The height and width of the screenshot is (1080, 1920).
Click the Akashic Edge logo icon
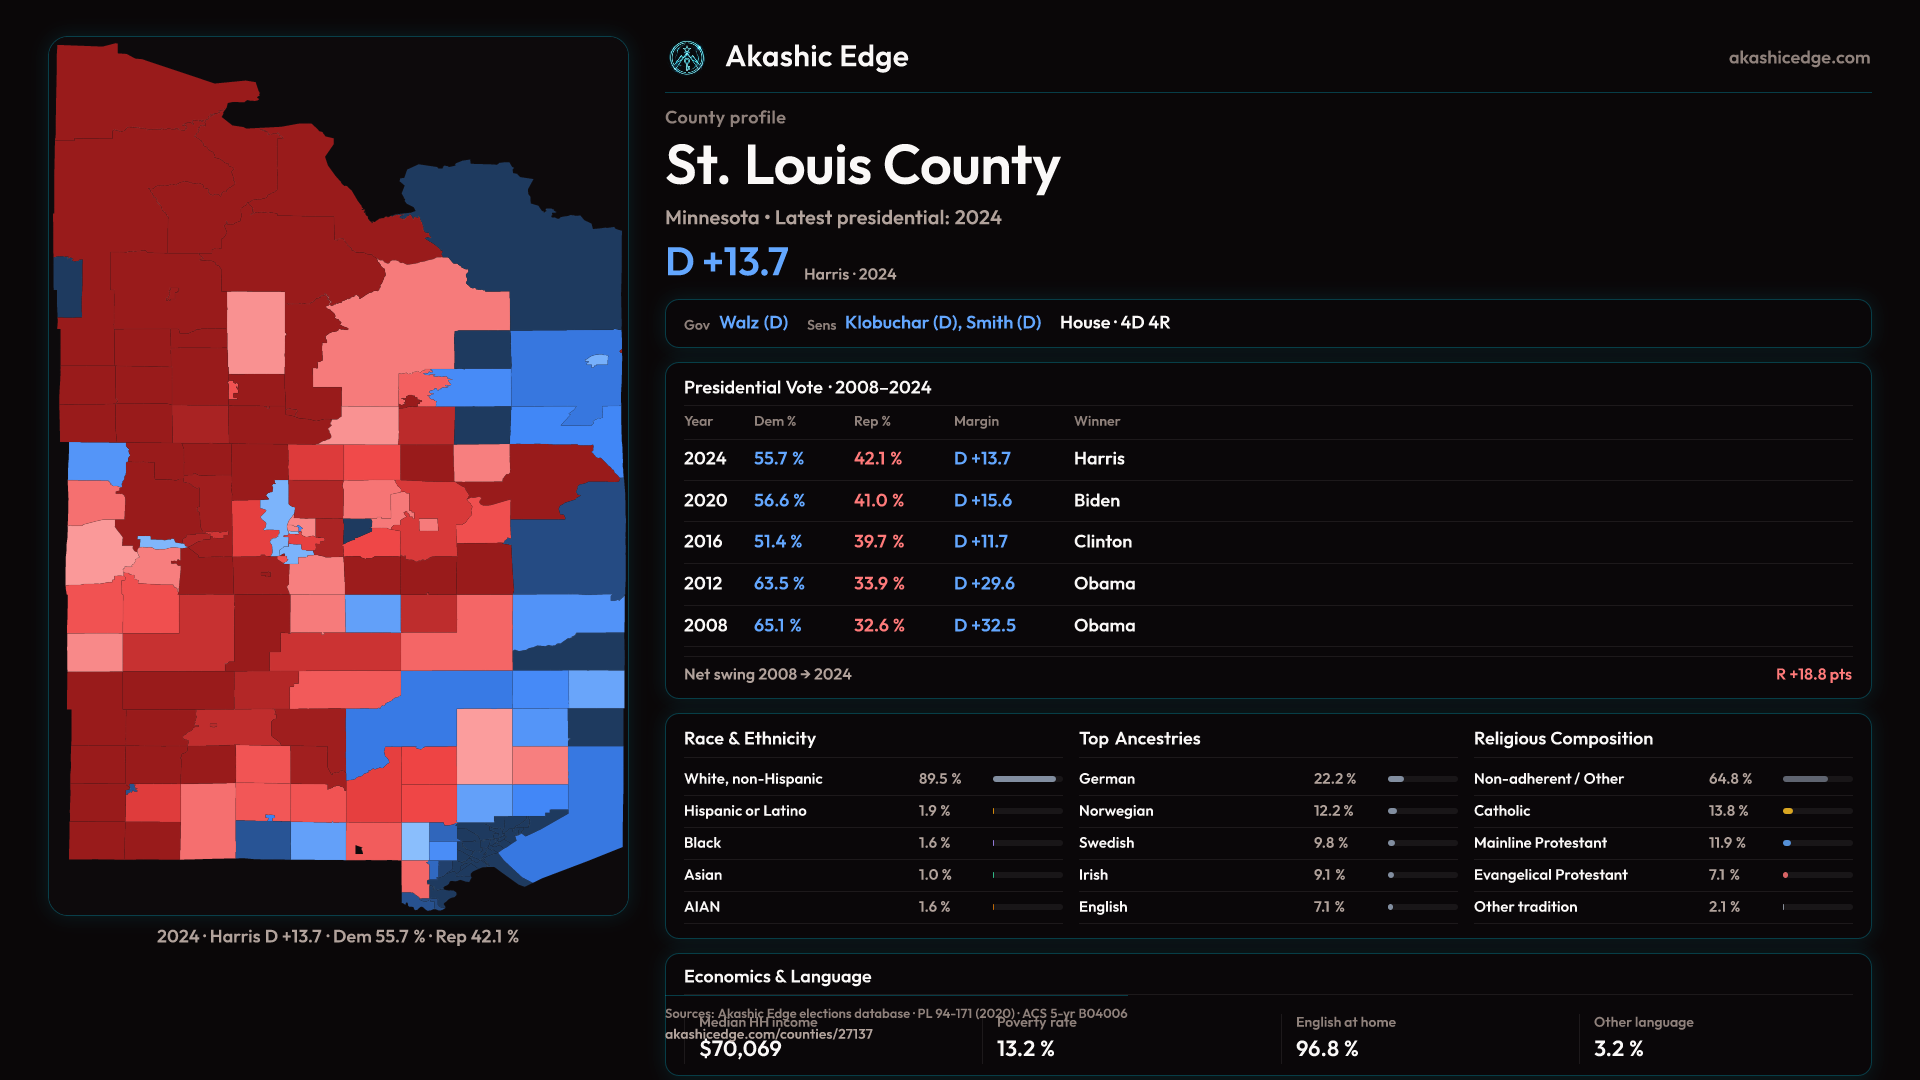[687, 58]
